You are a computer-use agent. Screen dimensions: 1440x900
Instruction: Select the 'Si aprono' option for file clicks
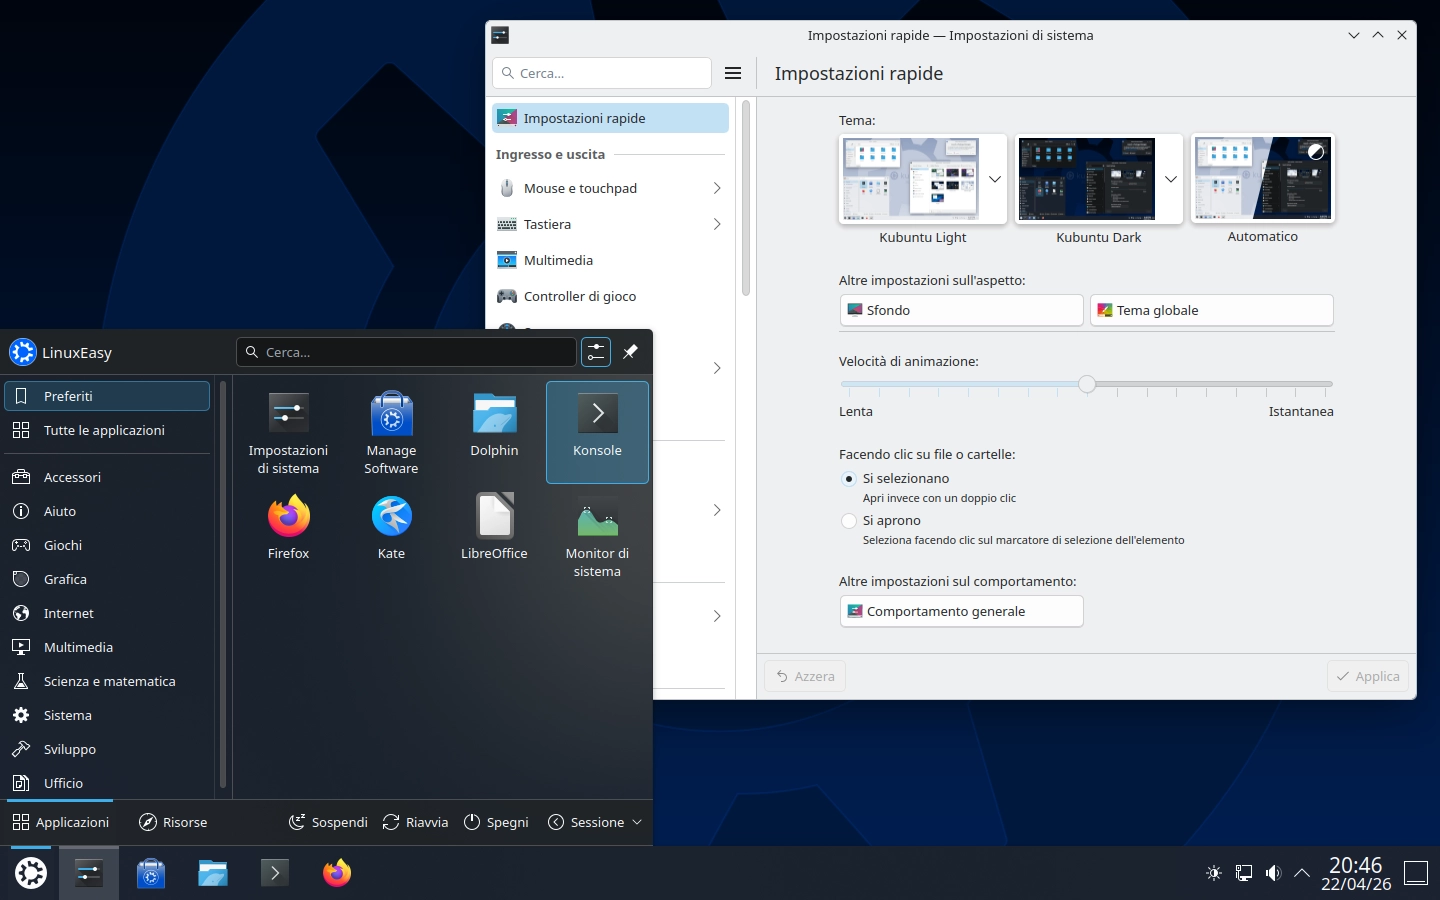pos(849,521)
